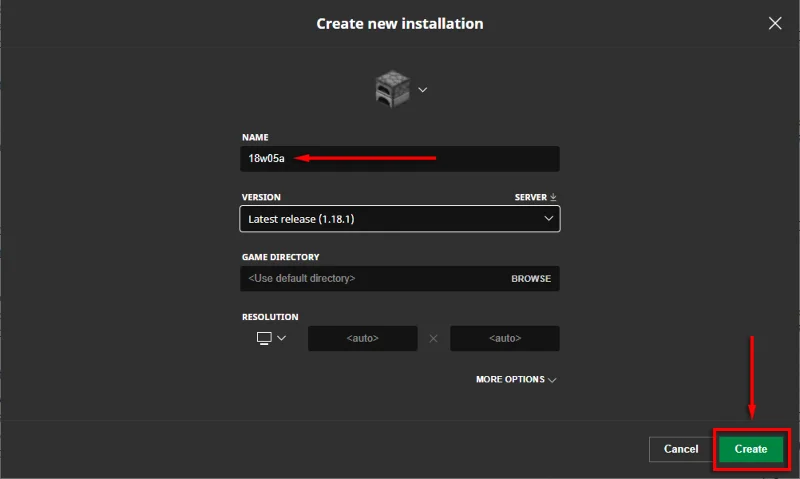Click the green Create button
This screenshot has width=800, height=479.
[751, 449]
